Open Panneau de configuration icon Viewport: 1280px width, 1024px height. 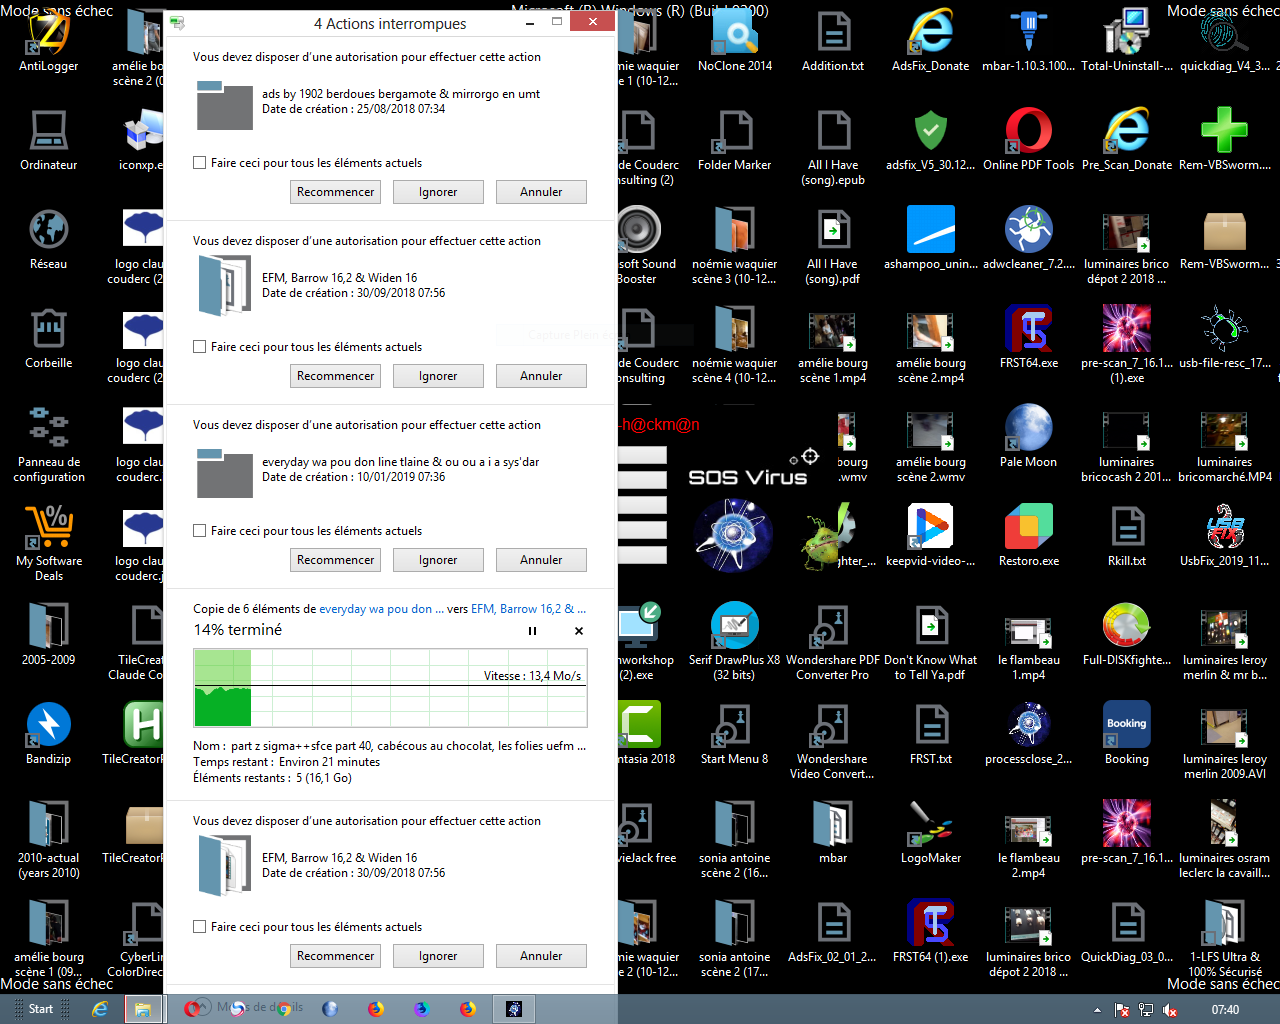click(x=48, y=445)
